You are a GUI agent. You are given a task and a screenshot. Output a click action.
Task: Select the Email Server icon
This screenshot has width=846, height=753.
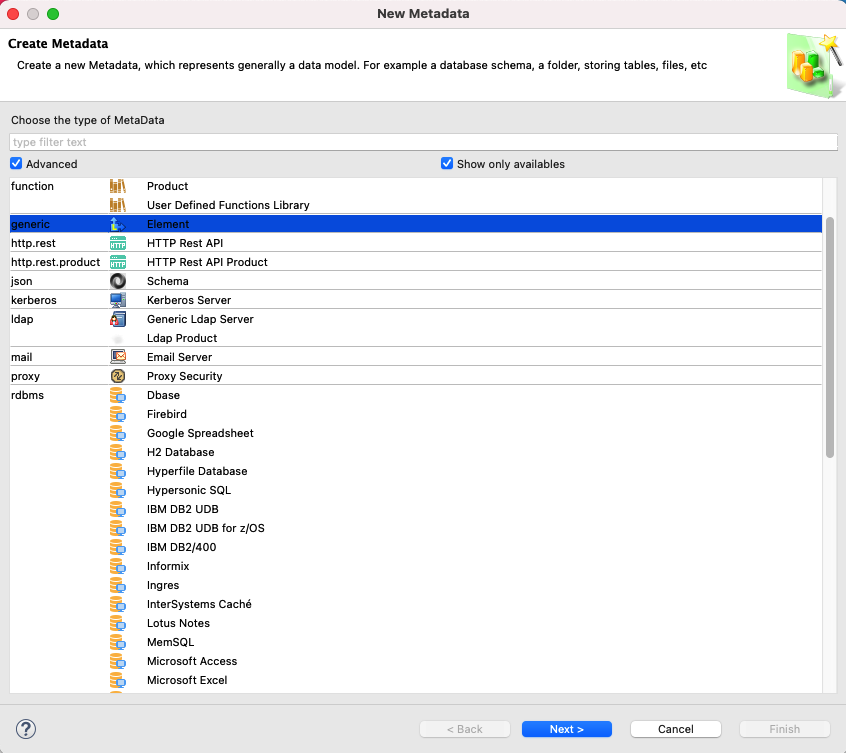point(118,357)
